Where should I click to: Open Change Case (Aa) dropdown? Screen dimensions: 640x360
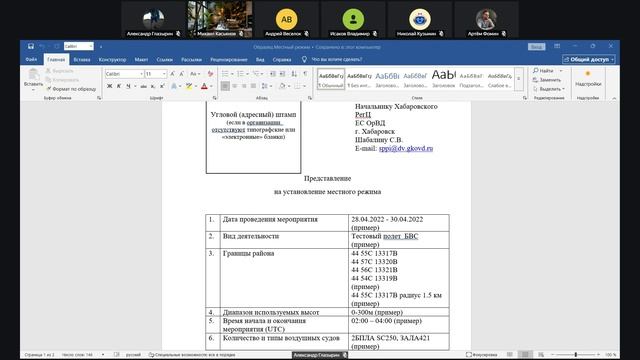pyautogui.click(x=195, y=74)
